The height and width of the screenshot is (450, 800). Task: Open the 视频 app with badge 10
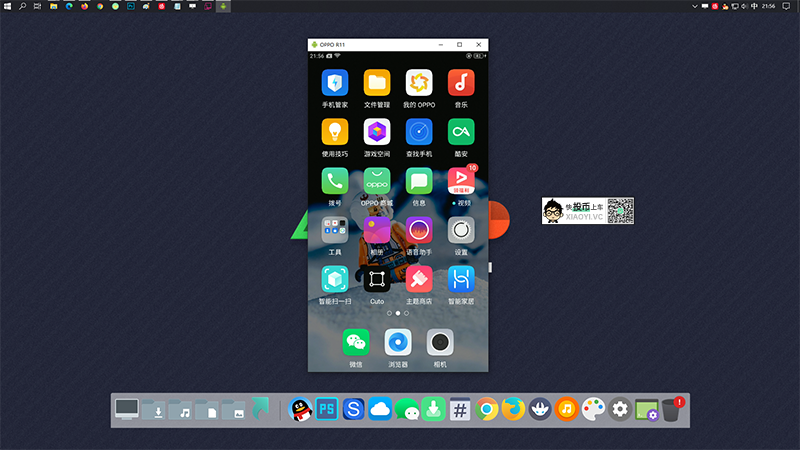[x=461, y=181]
